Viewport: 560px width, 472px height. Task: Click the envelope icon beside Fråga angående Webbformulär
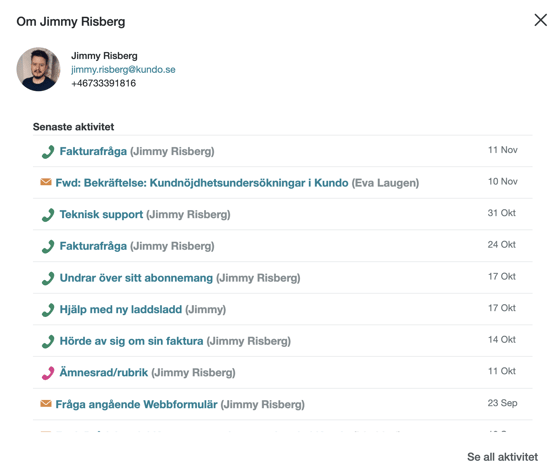point(46,404)
